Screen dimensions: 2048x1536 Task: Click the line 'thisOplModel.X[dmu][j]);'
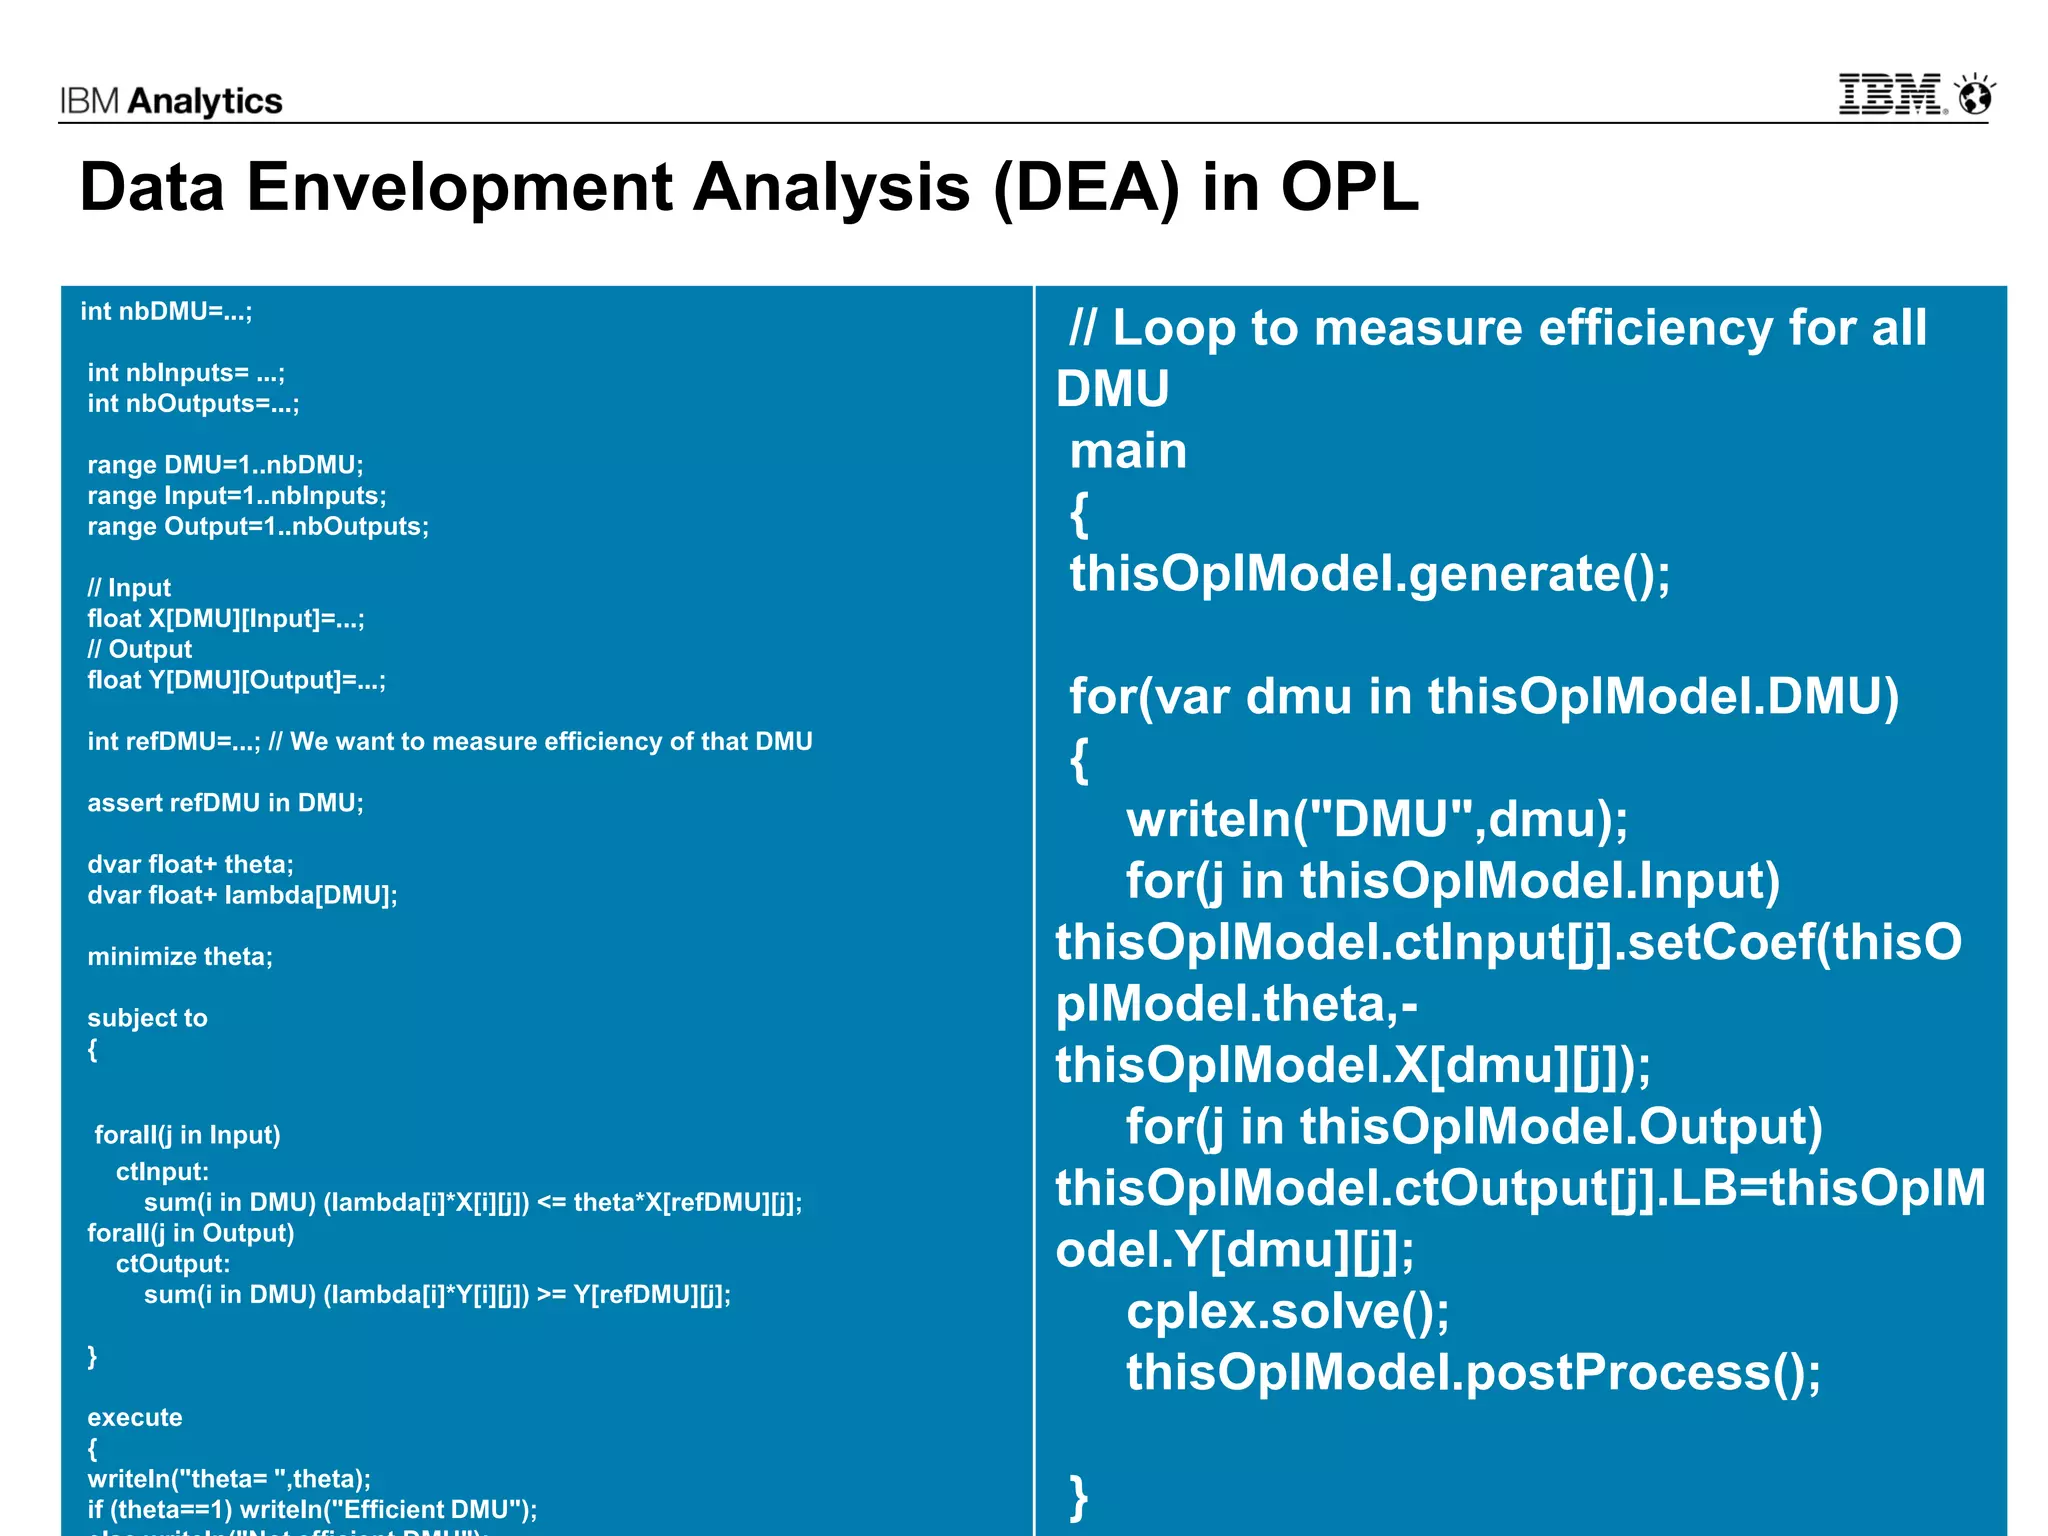(1353, 1065)
